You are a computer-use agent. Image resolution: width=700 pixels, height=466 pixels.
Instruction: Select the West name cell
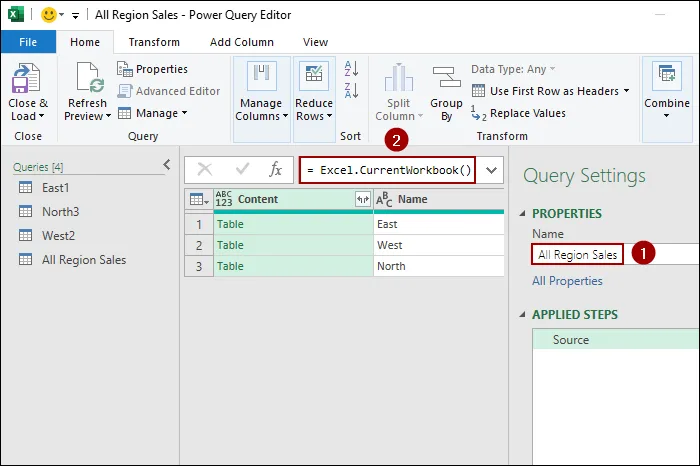[439, 245]
